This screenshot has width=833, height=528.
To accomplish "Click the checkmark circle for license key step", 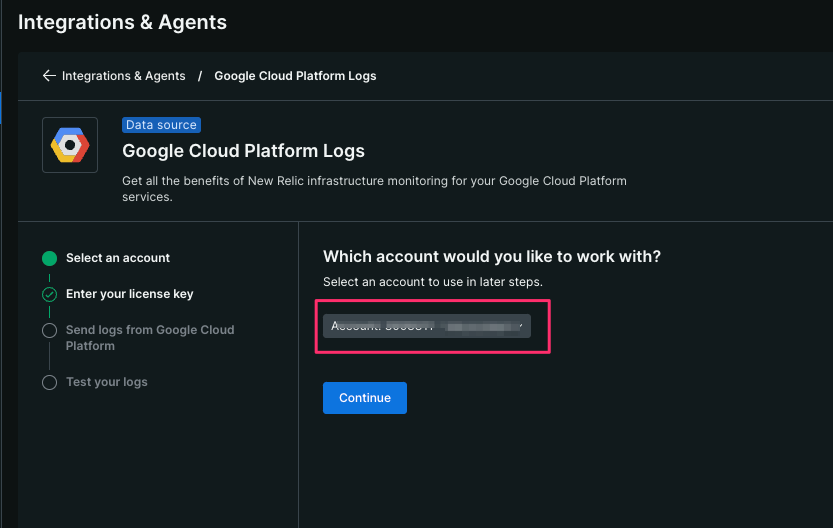I will pyautogui.click(x=49, y=294).
